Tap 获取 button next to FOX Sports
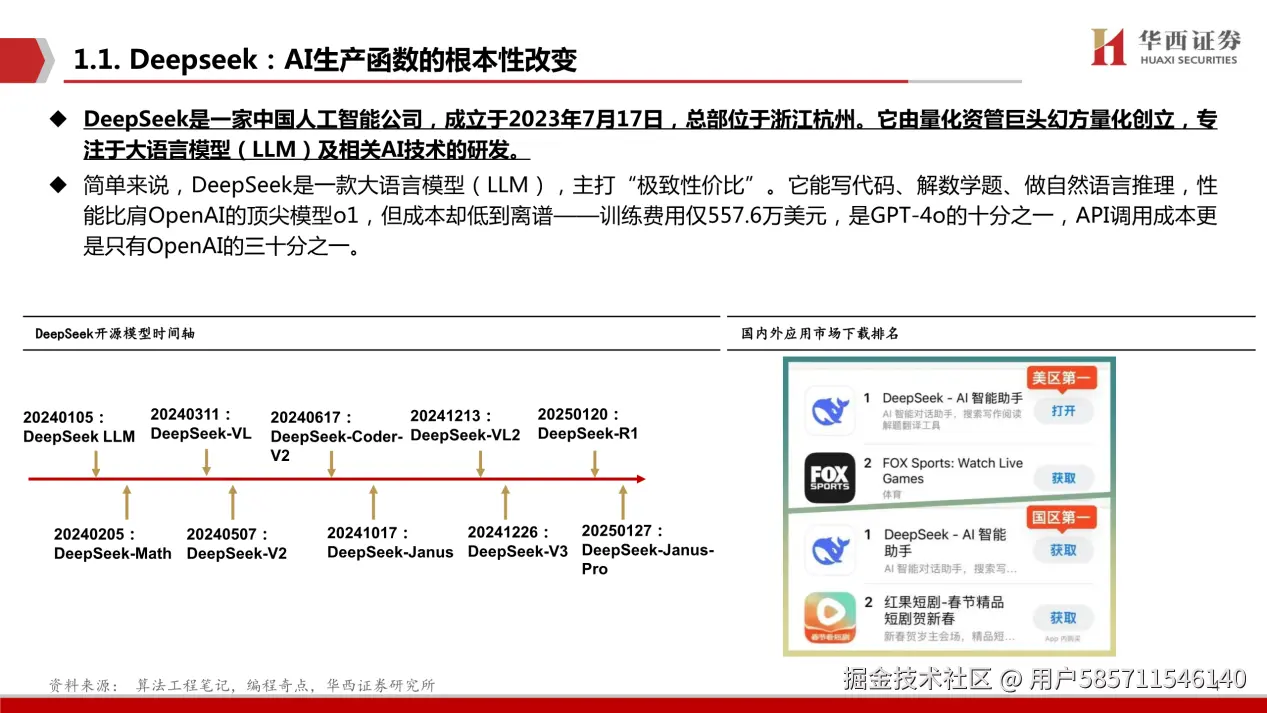This screenshot has width=1267, height=713. [1063, 478]
